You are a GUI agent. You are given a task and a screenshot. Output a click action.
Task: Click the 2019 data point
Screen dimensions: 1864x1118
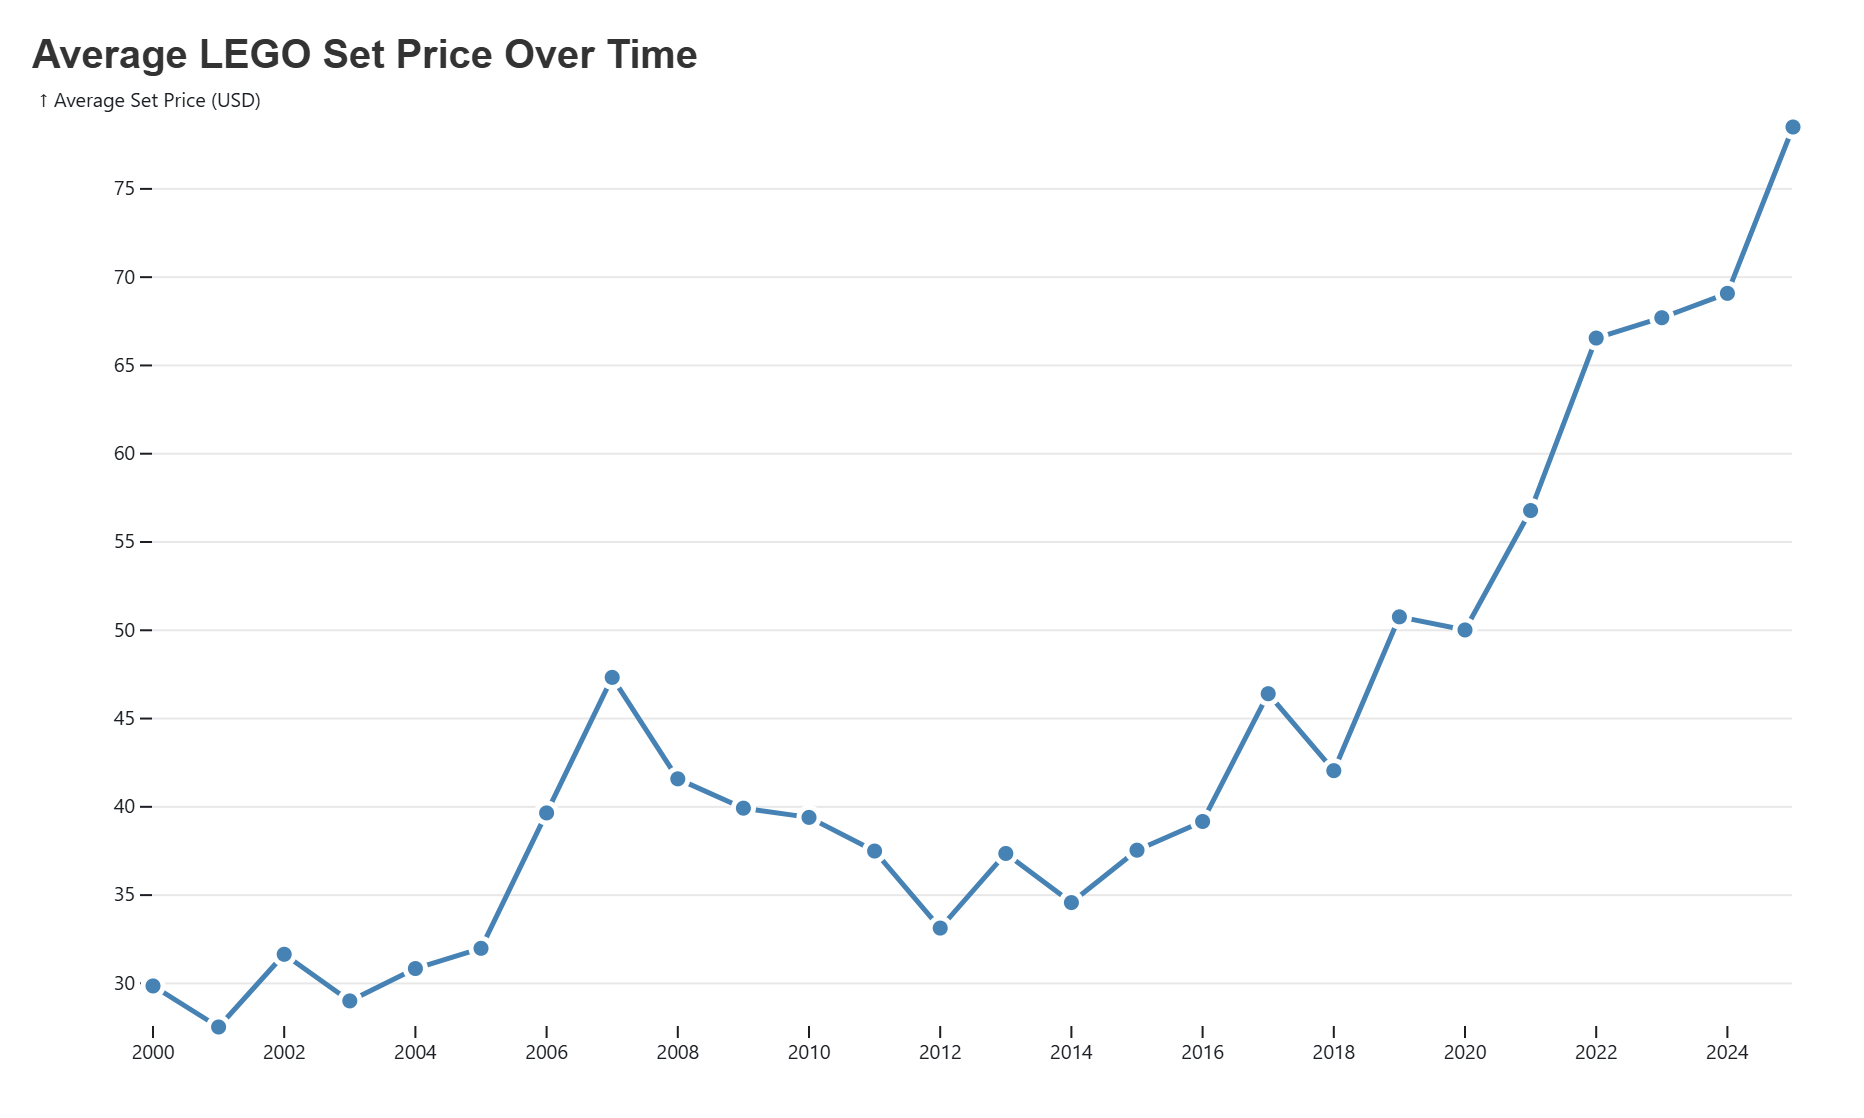[x=1399, y=617]
